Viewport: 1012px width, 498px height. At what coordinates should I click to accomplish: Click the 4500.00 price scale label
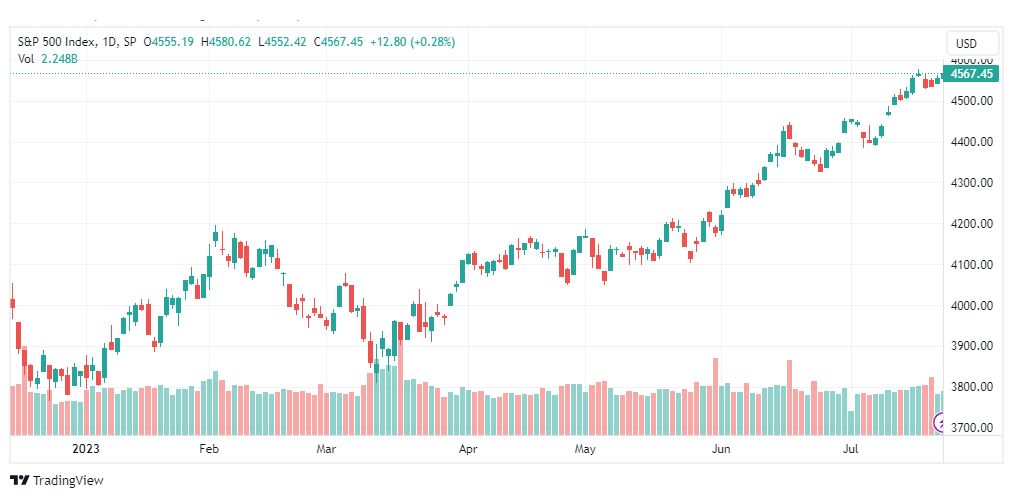pos(971,101)
